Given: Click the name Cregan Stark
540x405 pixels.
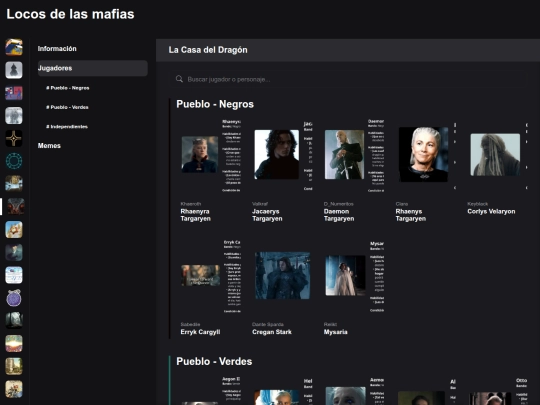Looking at the screenshot, I should (272, 332).
